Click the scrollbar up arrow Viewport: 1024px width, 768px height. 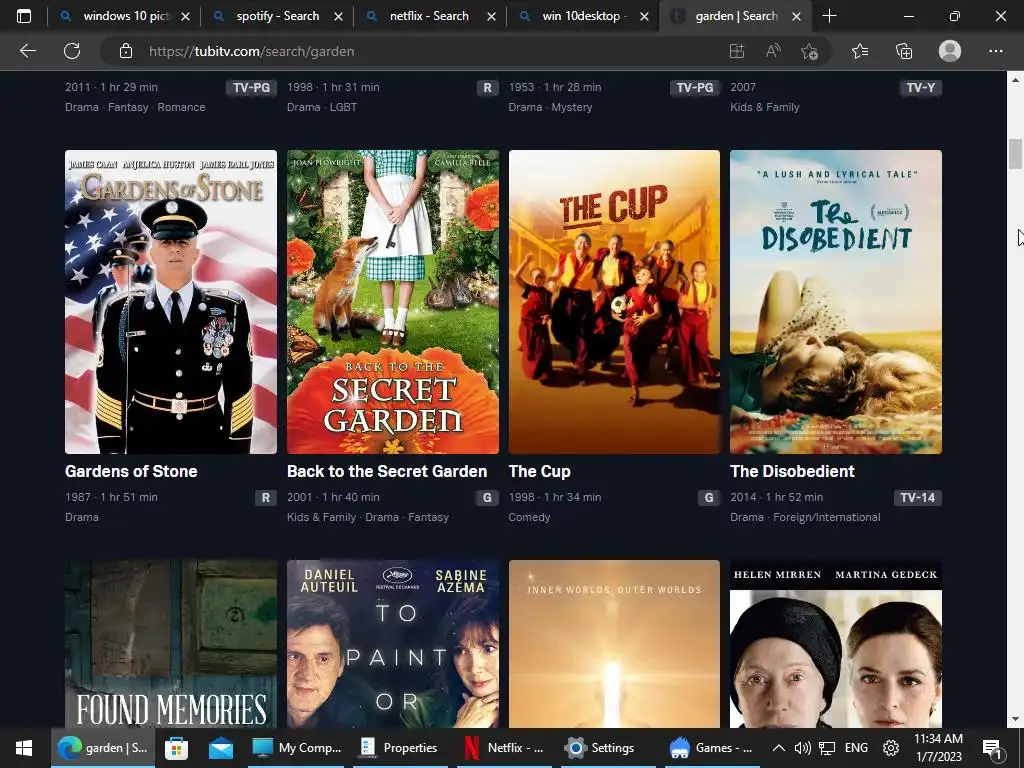tap(1015, 80)
